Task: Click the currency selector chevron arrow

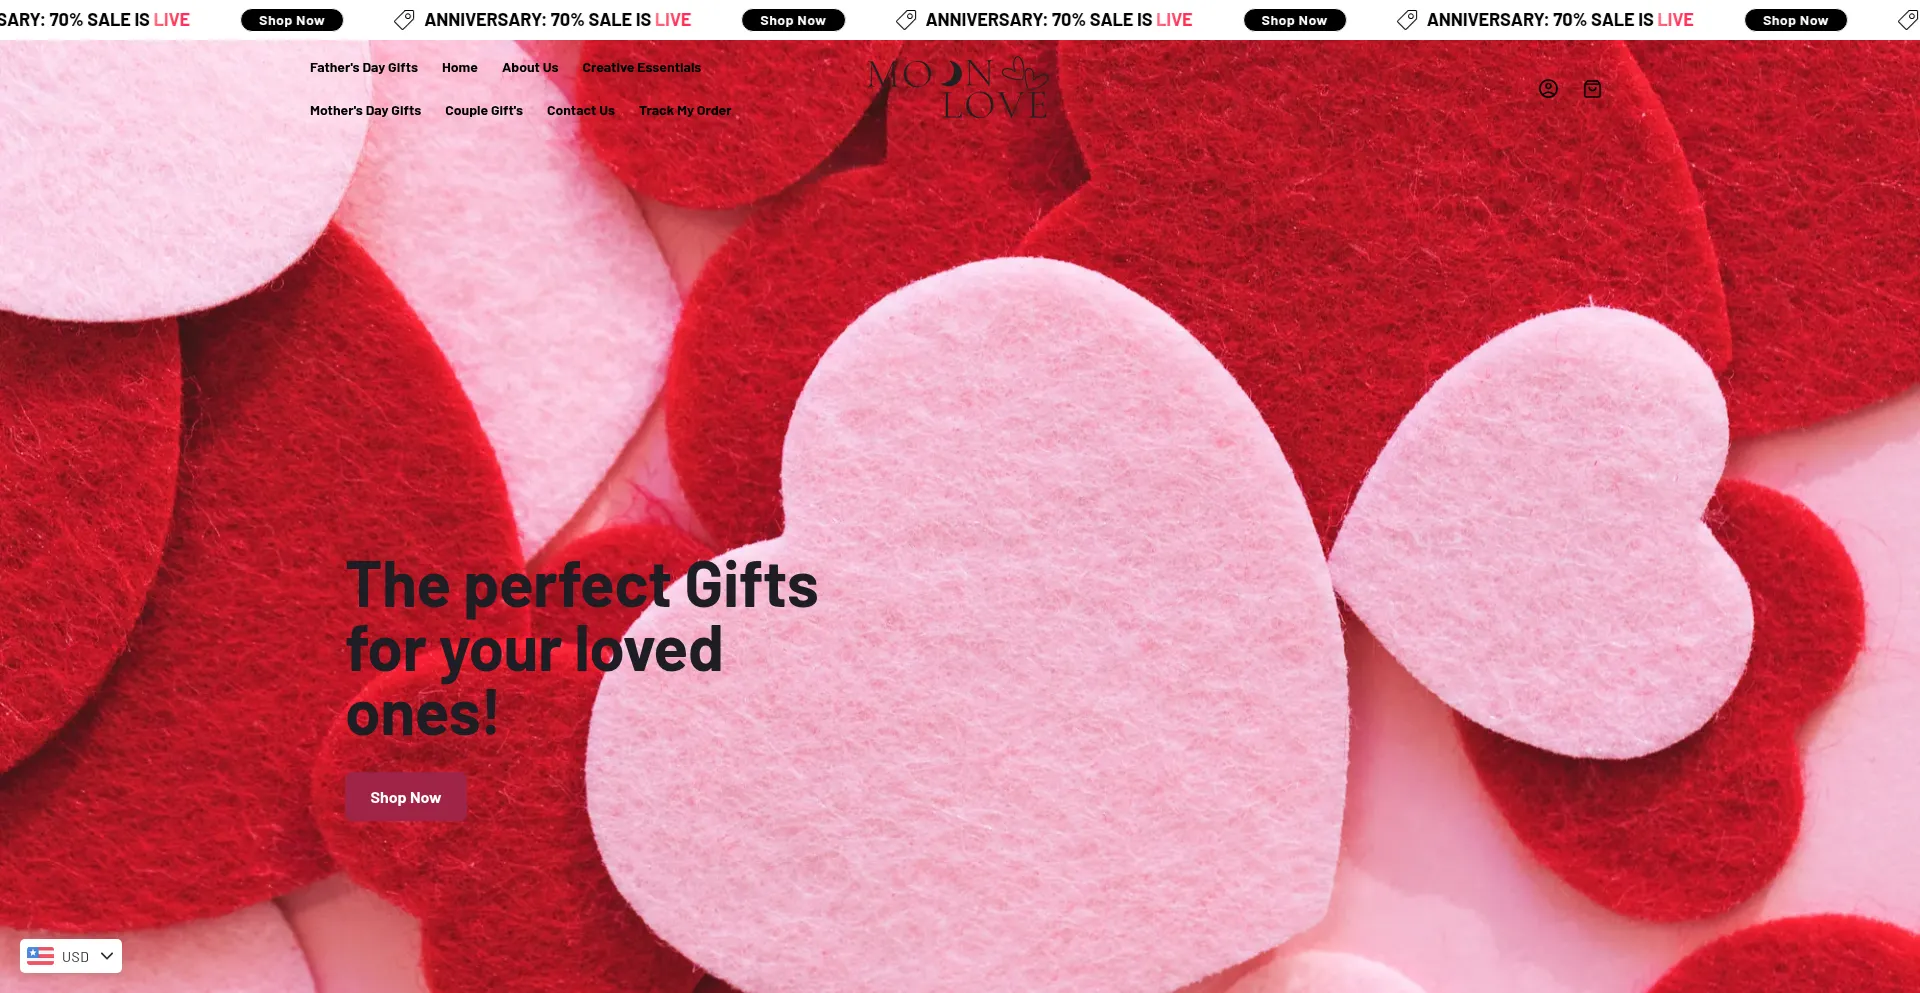Action: pyautogui.click(x=107, y=956)
